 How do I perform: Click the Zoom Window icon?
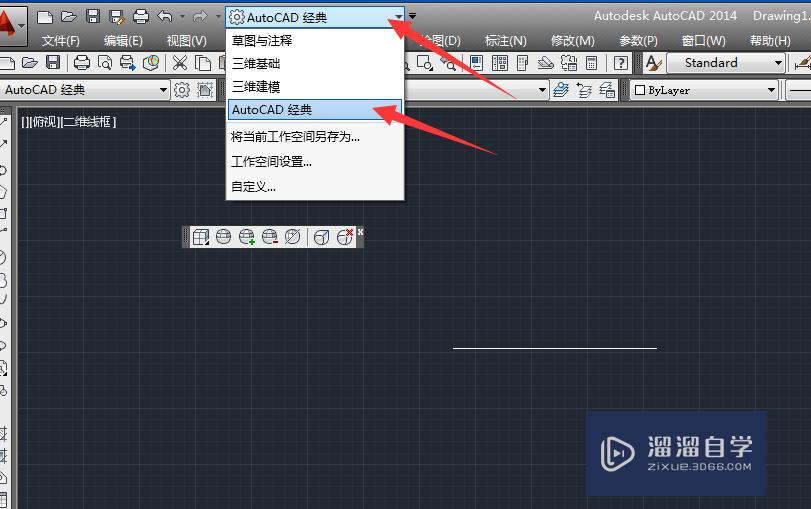(425, 63)
